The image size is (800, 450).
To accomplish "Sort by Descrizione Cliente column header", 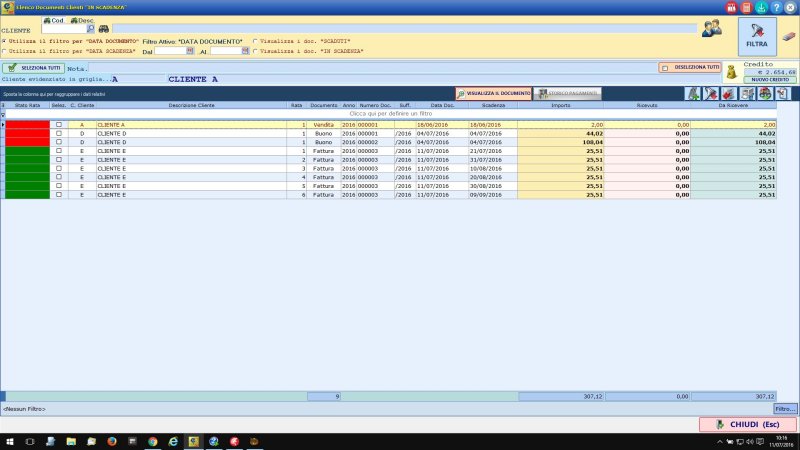I will click(191, 105).
